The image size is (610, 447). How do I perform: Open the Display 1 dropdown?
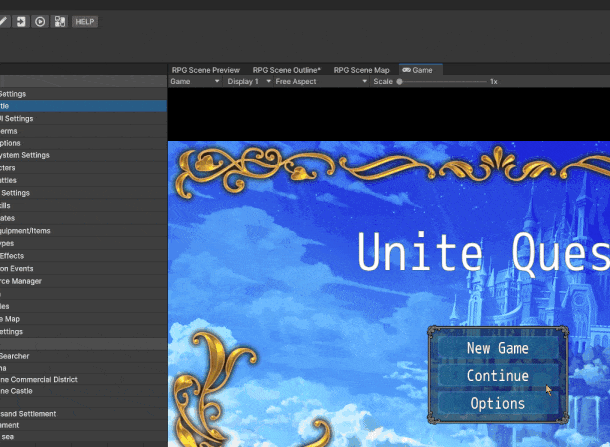point(248,81)
